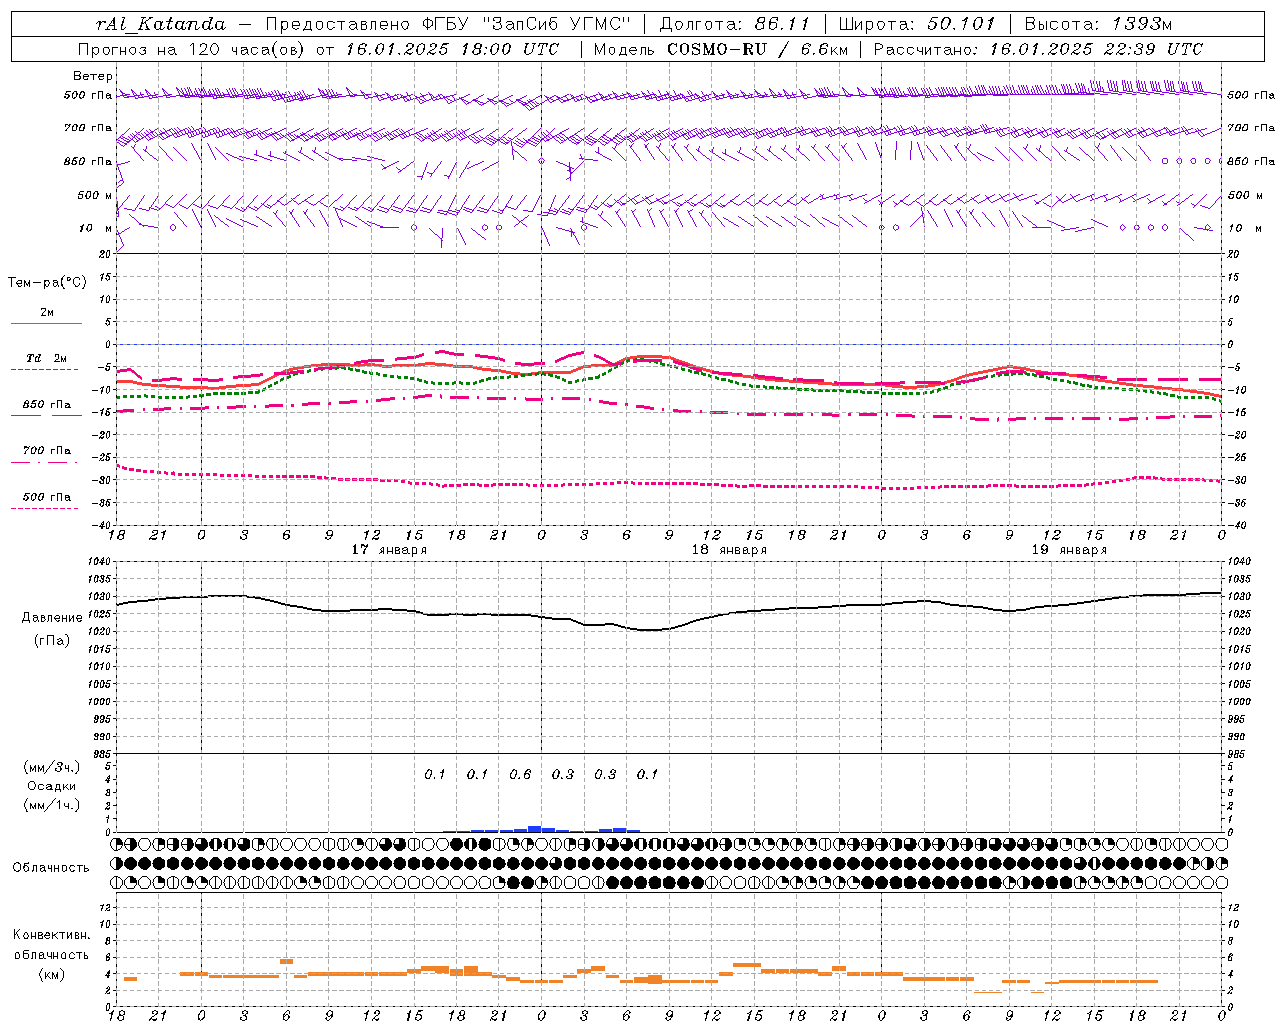Click 'Рассчитано: 16.01.2025 22:39 UTC' timestamp
This screenshot has height=1024, width=1280.
click(x=1038, y=49)
